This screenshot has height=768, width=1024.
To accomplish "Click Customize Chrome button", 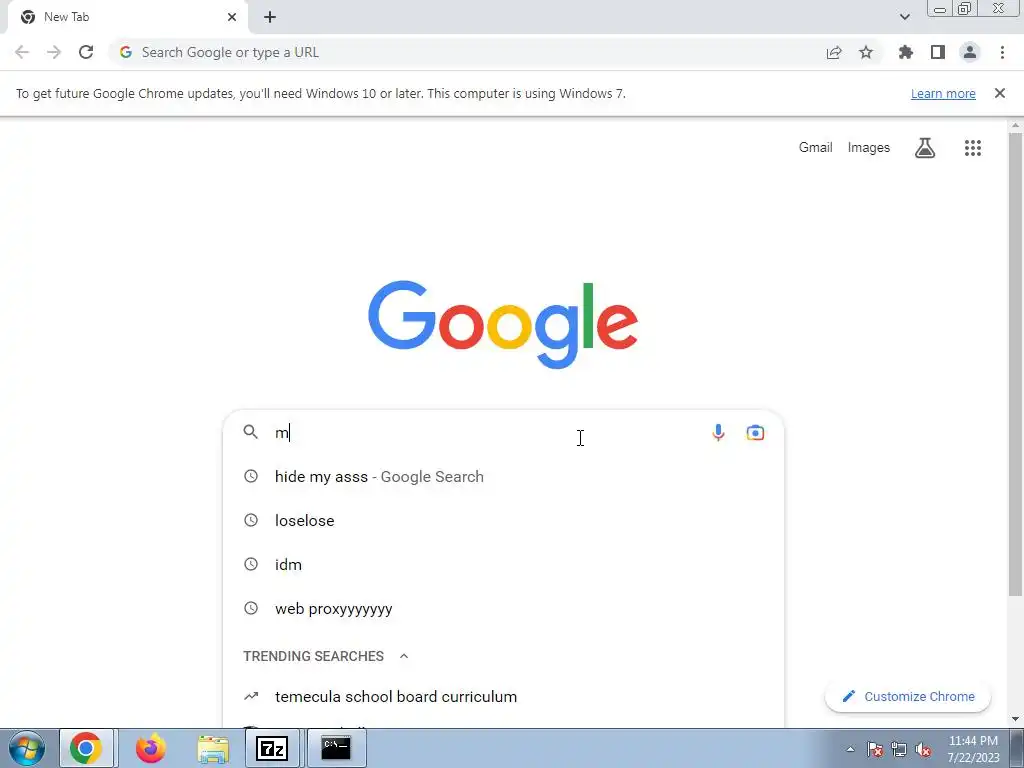I will coord(908,696).
